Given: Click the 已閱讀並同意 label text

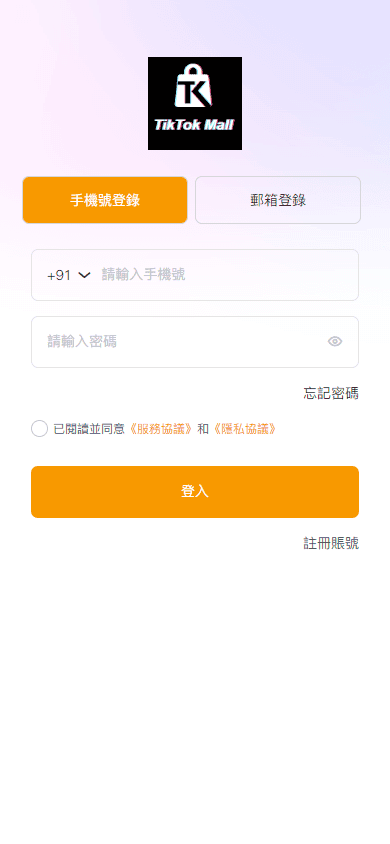Looking at the screenshot, I should (x=89, y=429).
